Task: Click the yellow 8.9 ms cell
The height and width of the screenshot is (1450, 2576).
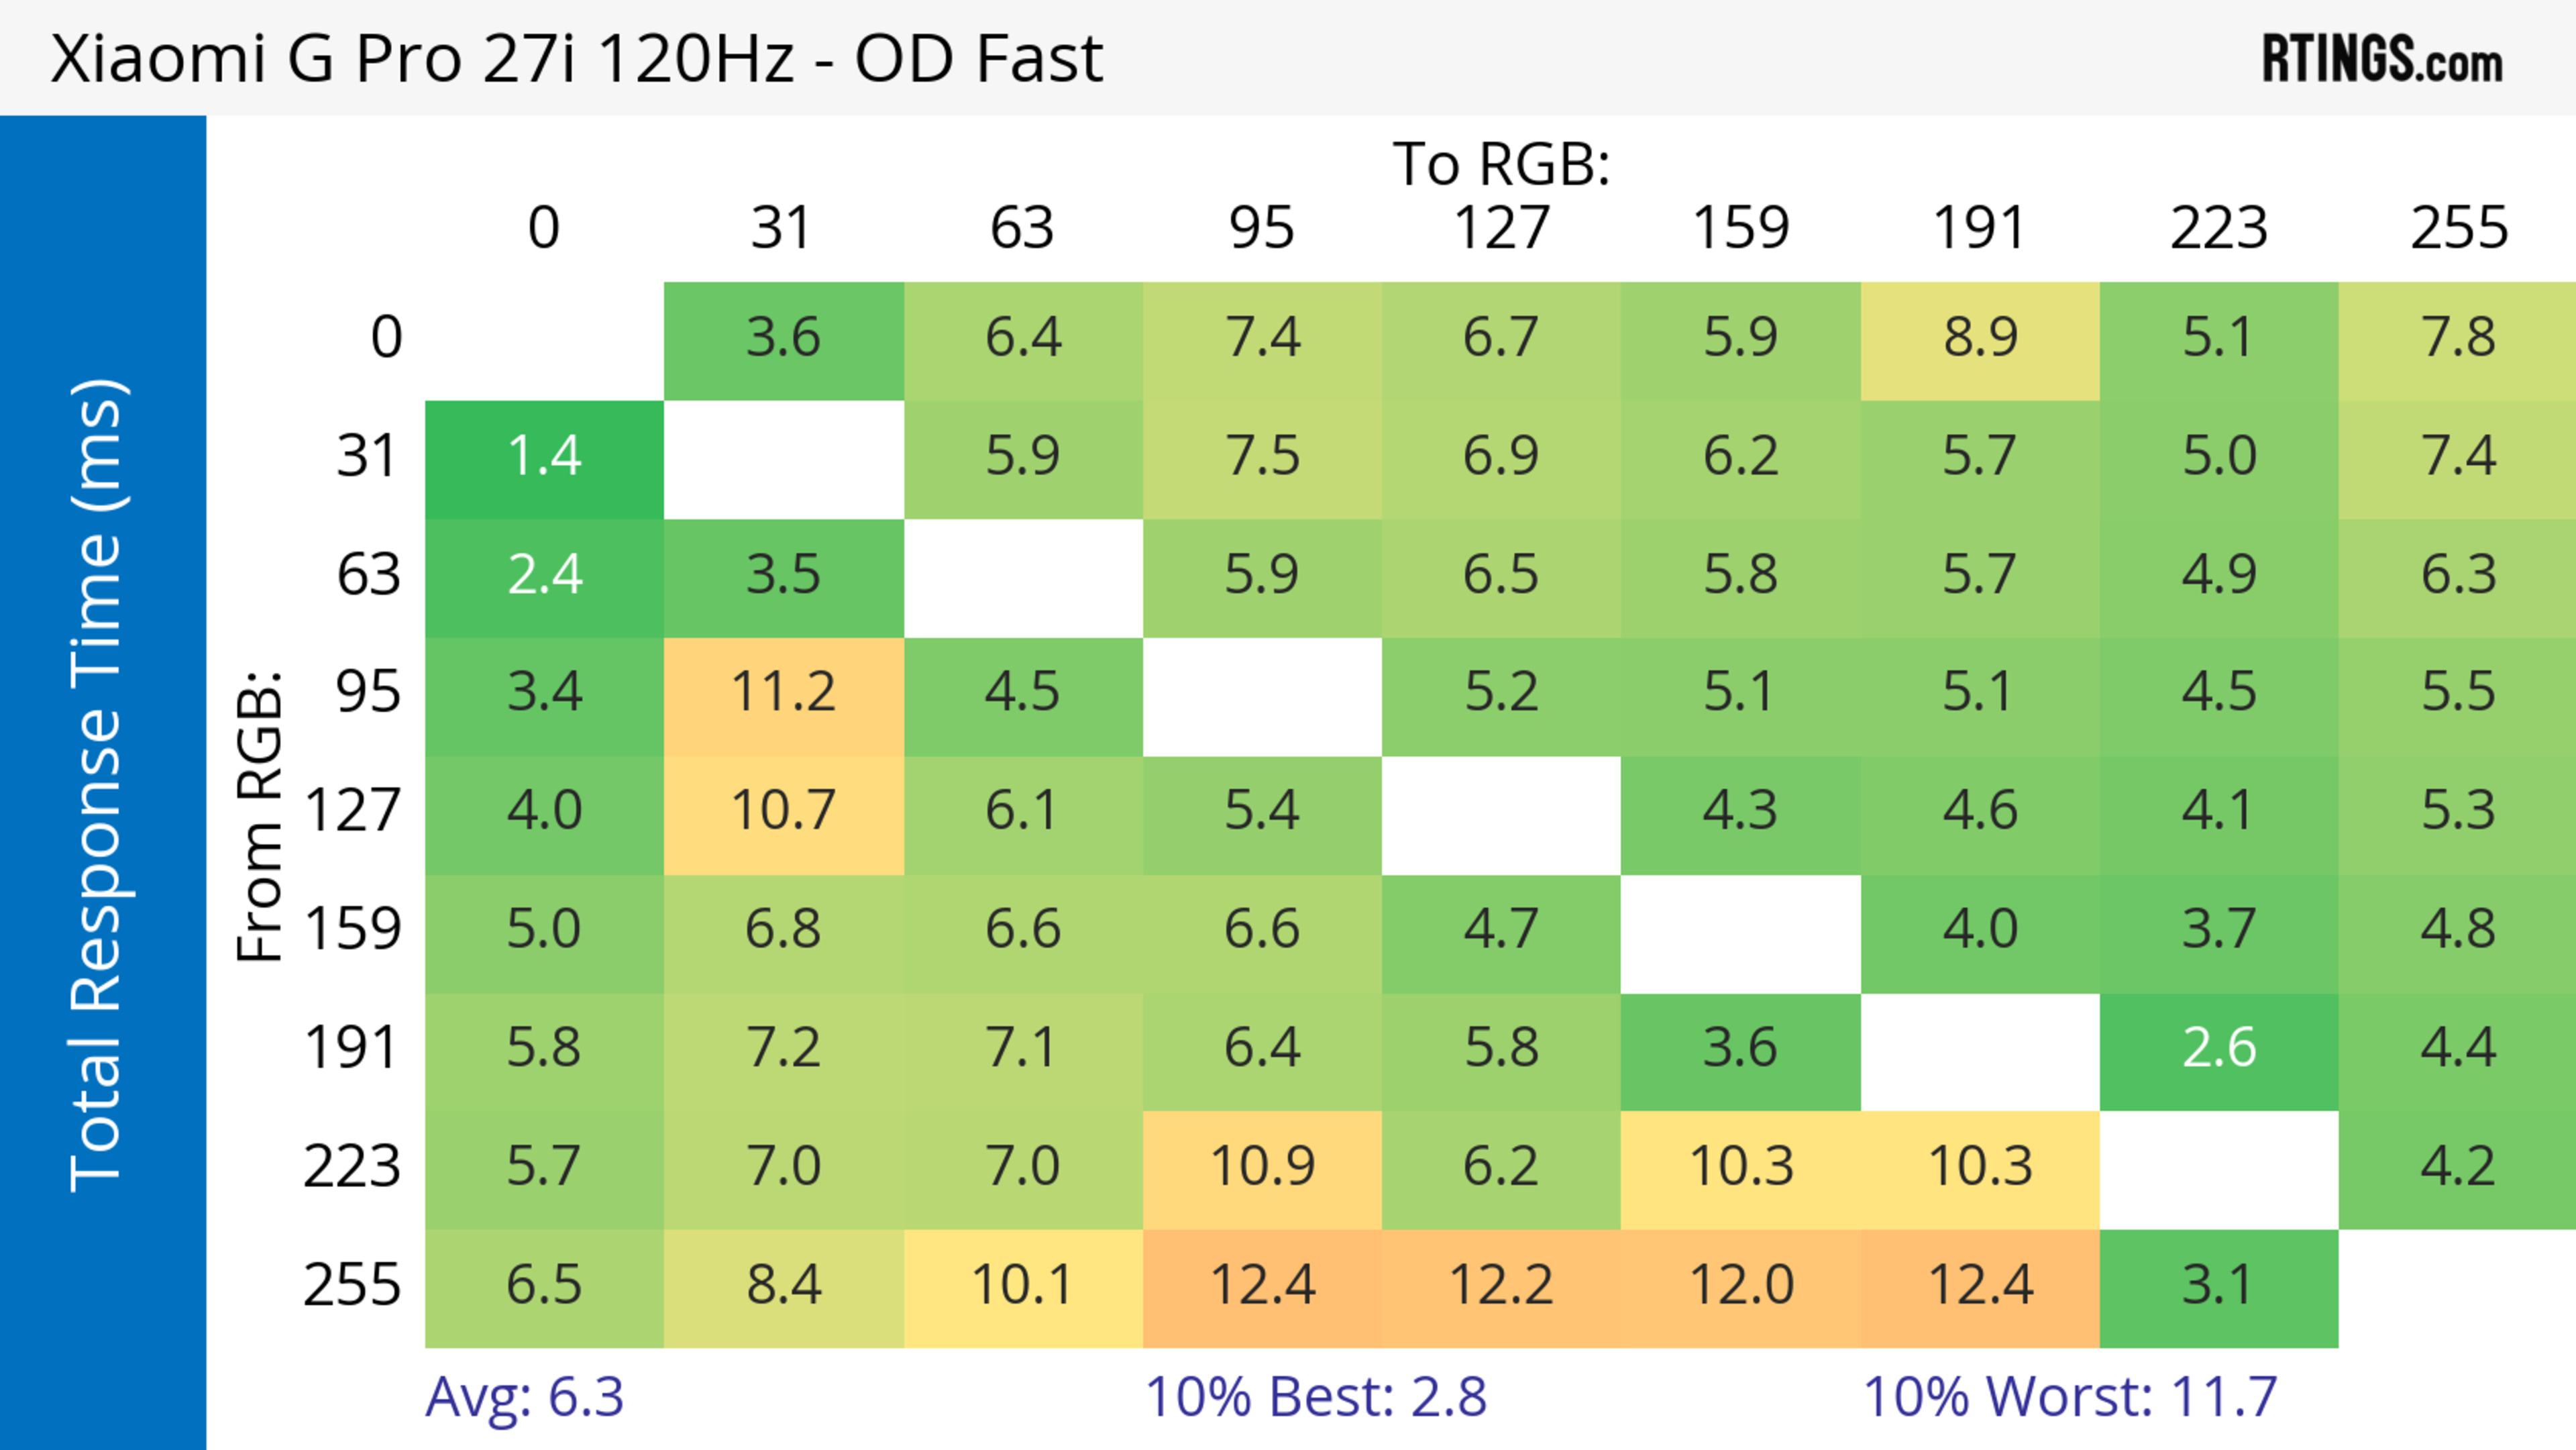Action: pyautogui.click(x=1980, y=337)
